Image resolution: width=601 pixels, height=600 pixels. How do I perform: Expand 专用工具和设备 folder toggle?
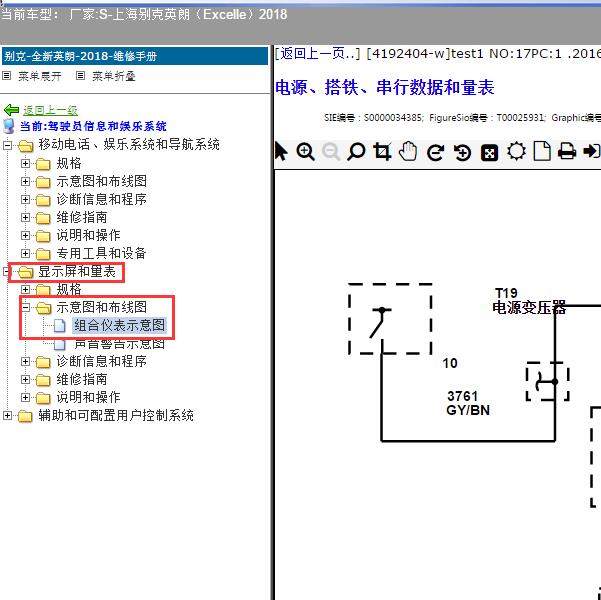pos(25,253)
